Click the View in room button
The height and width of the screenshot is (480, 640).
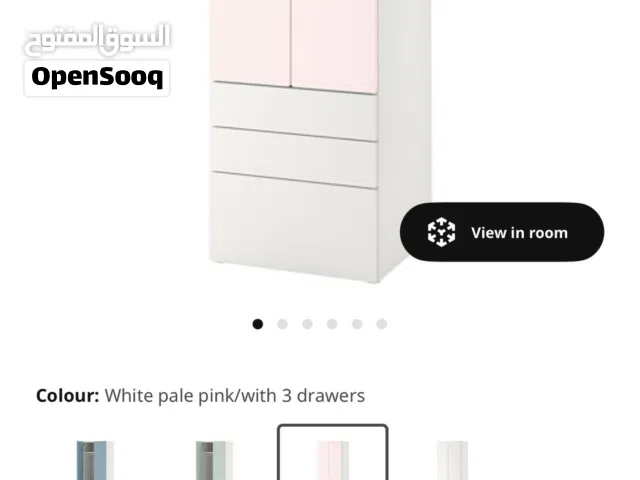click(502, 232)
